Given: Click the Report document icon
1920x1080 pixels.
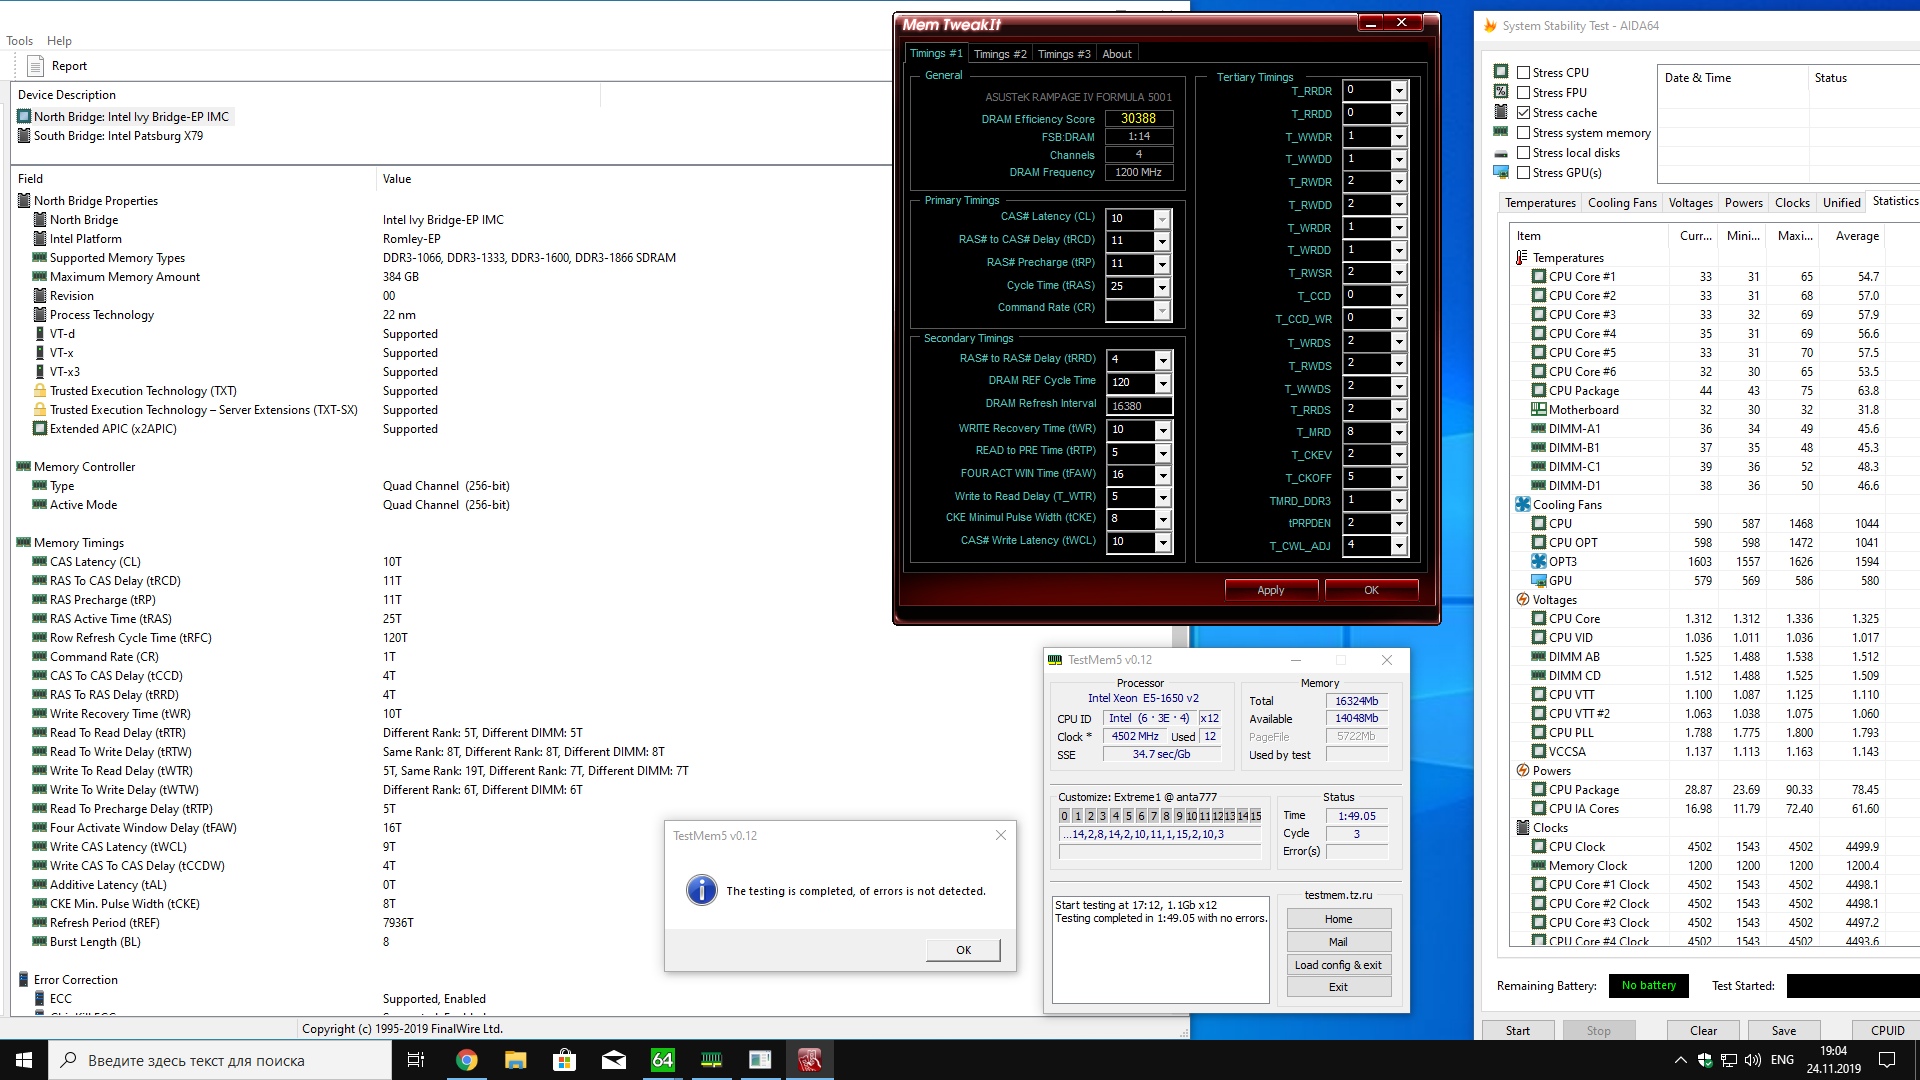Looking at the screenshot, I should coord(36,66).
